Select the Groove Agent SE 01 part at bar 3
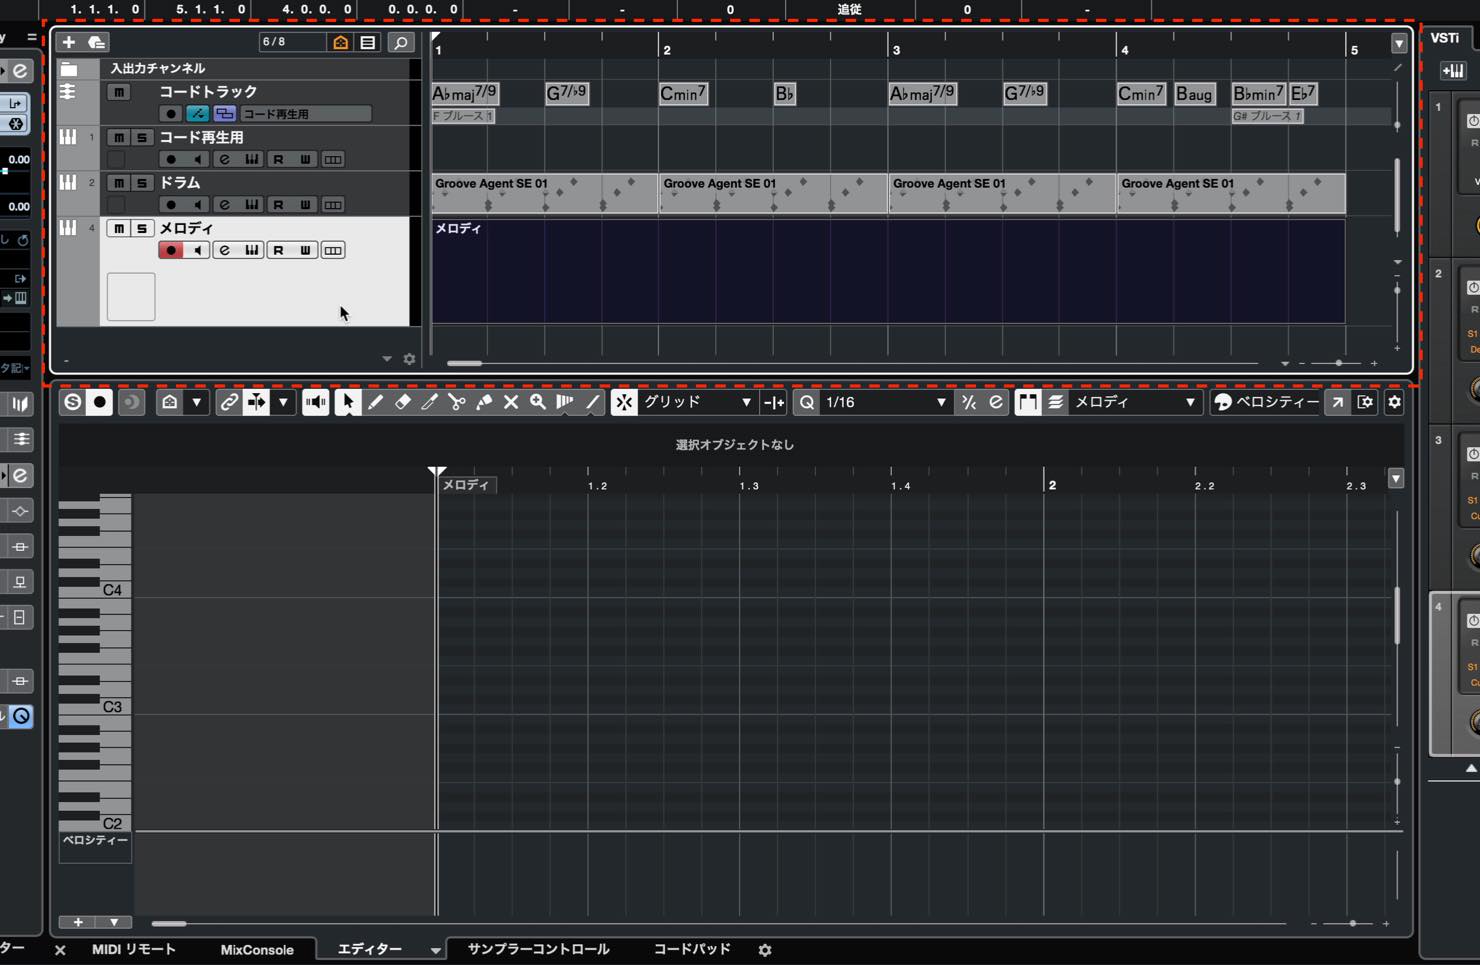 tap(1002, 193)
